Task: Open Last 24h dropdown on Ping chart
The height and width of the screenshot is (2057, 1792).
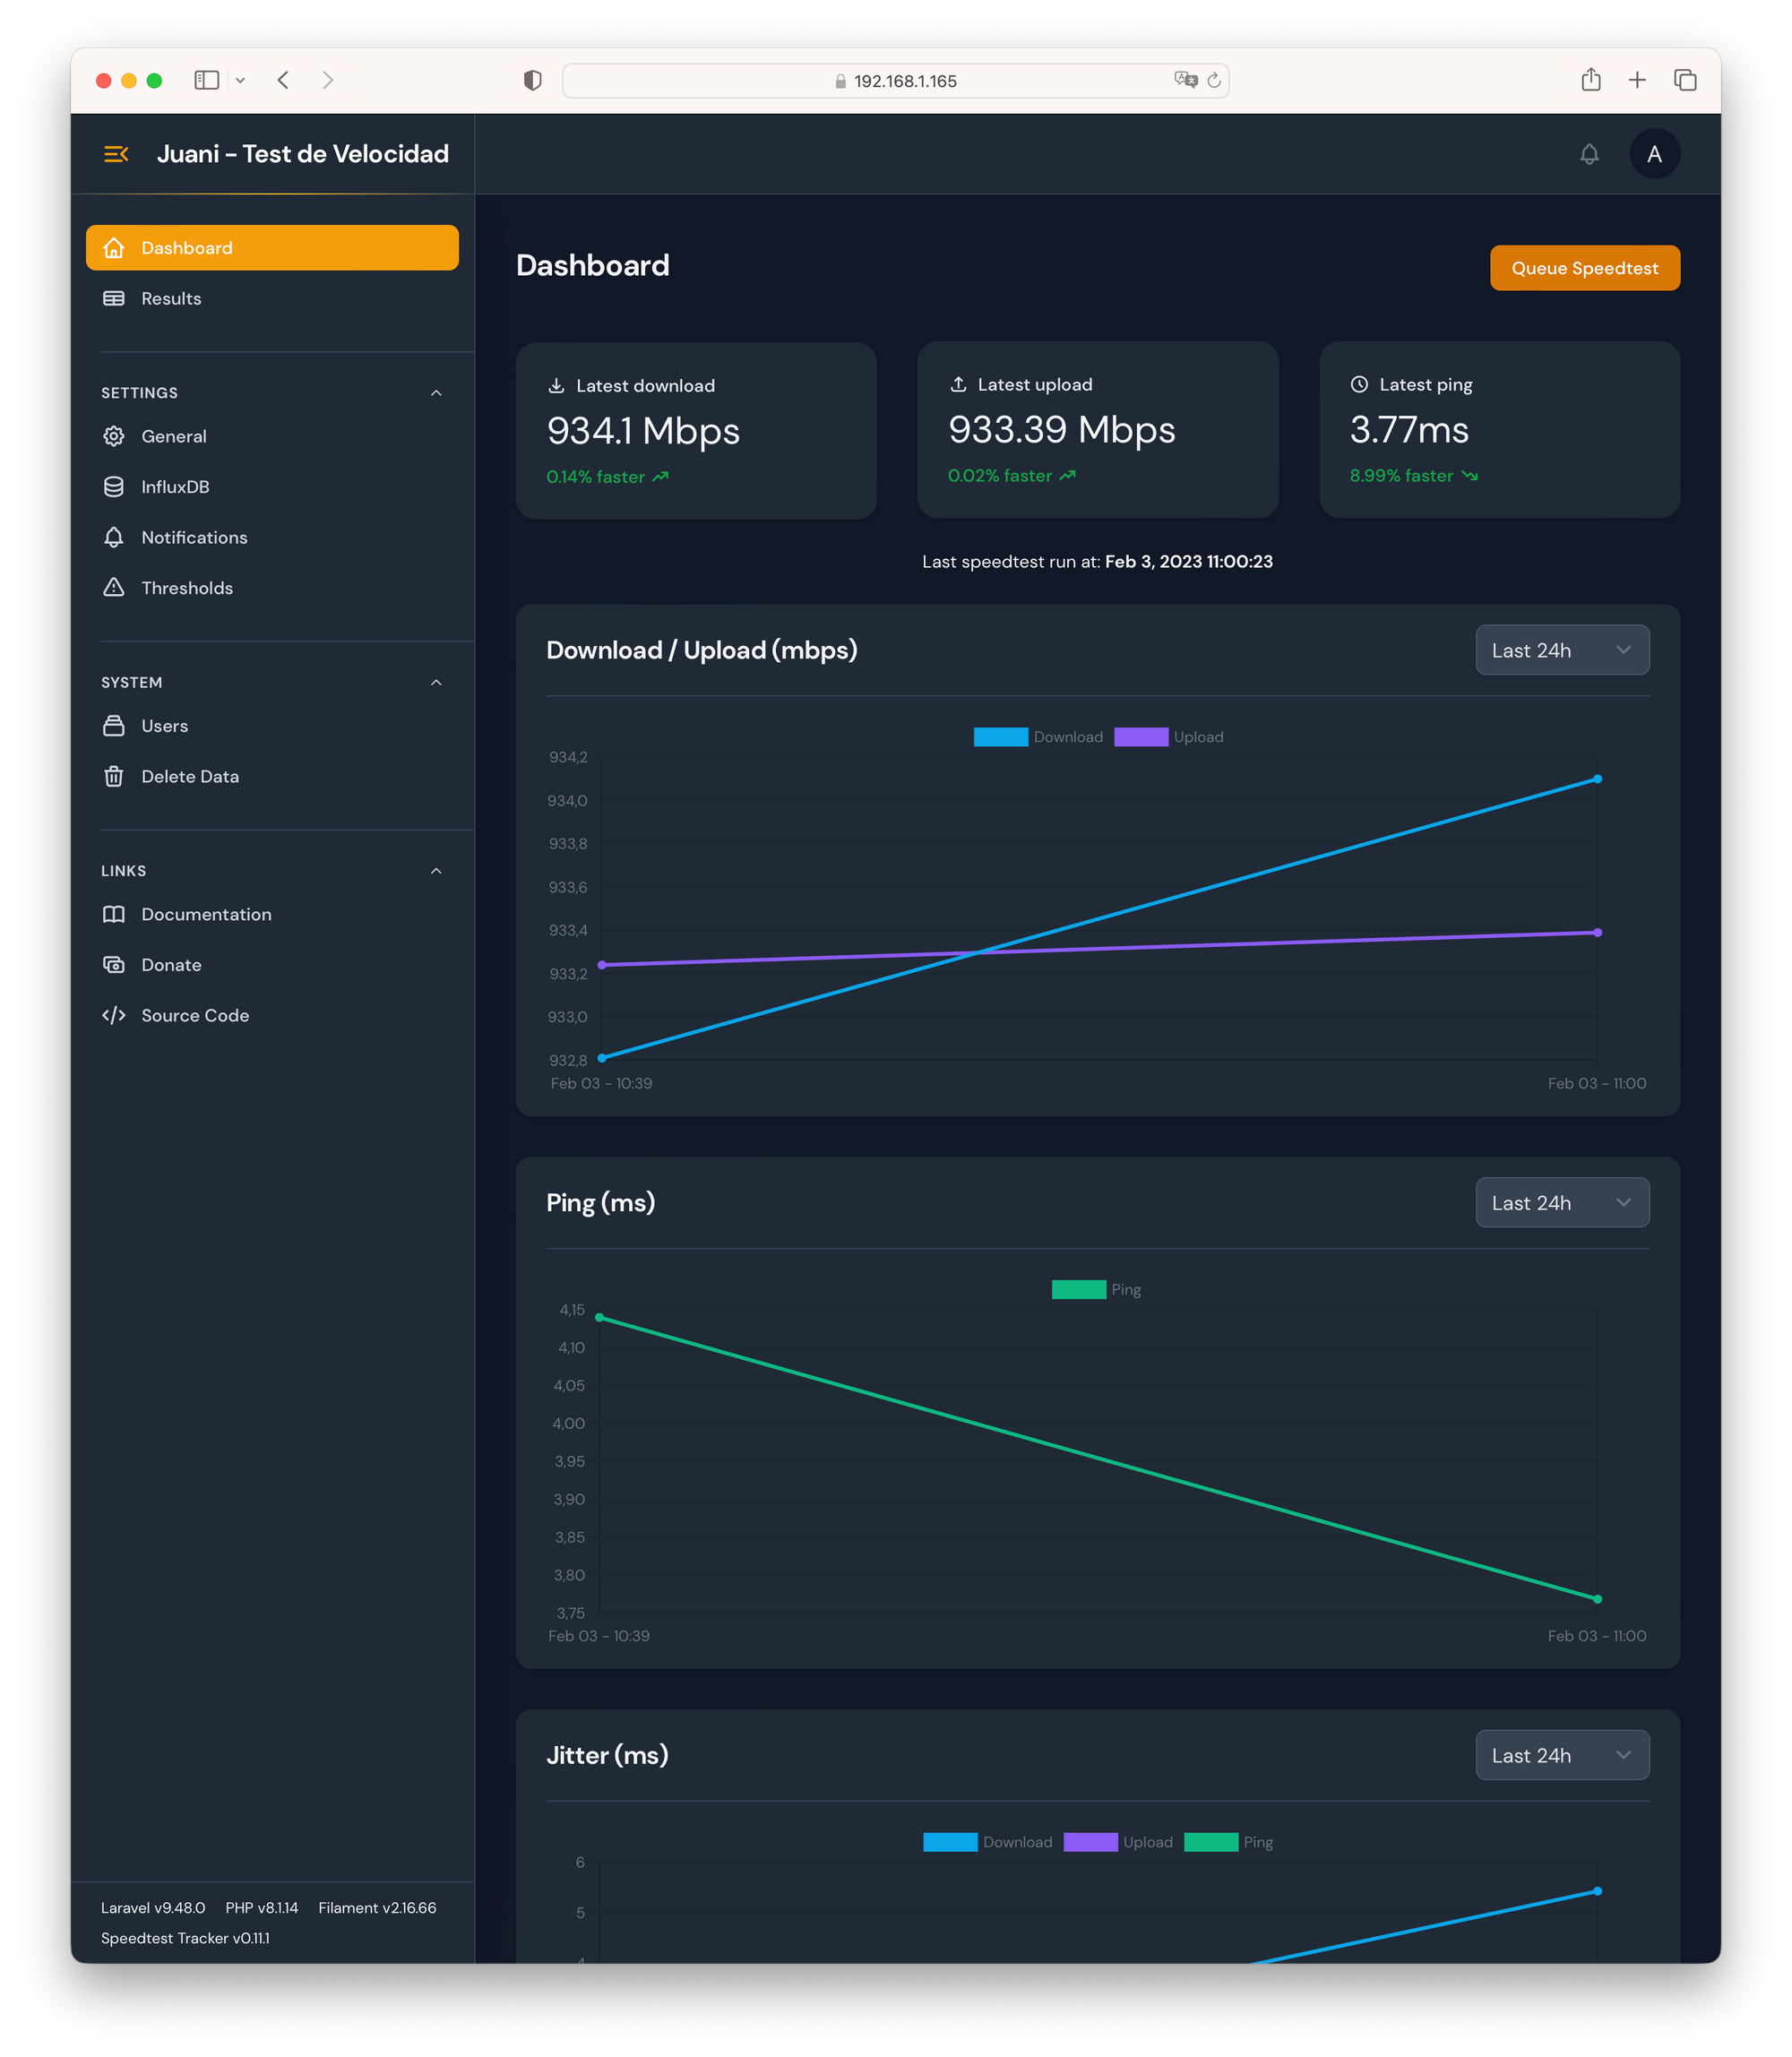Action: click(x=1562, y=1203)
